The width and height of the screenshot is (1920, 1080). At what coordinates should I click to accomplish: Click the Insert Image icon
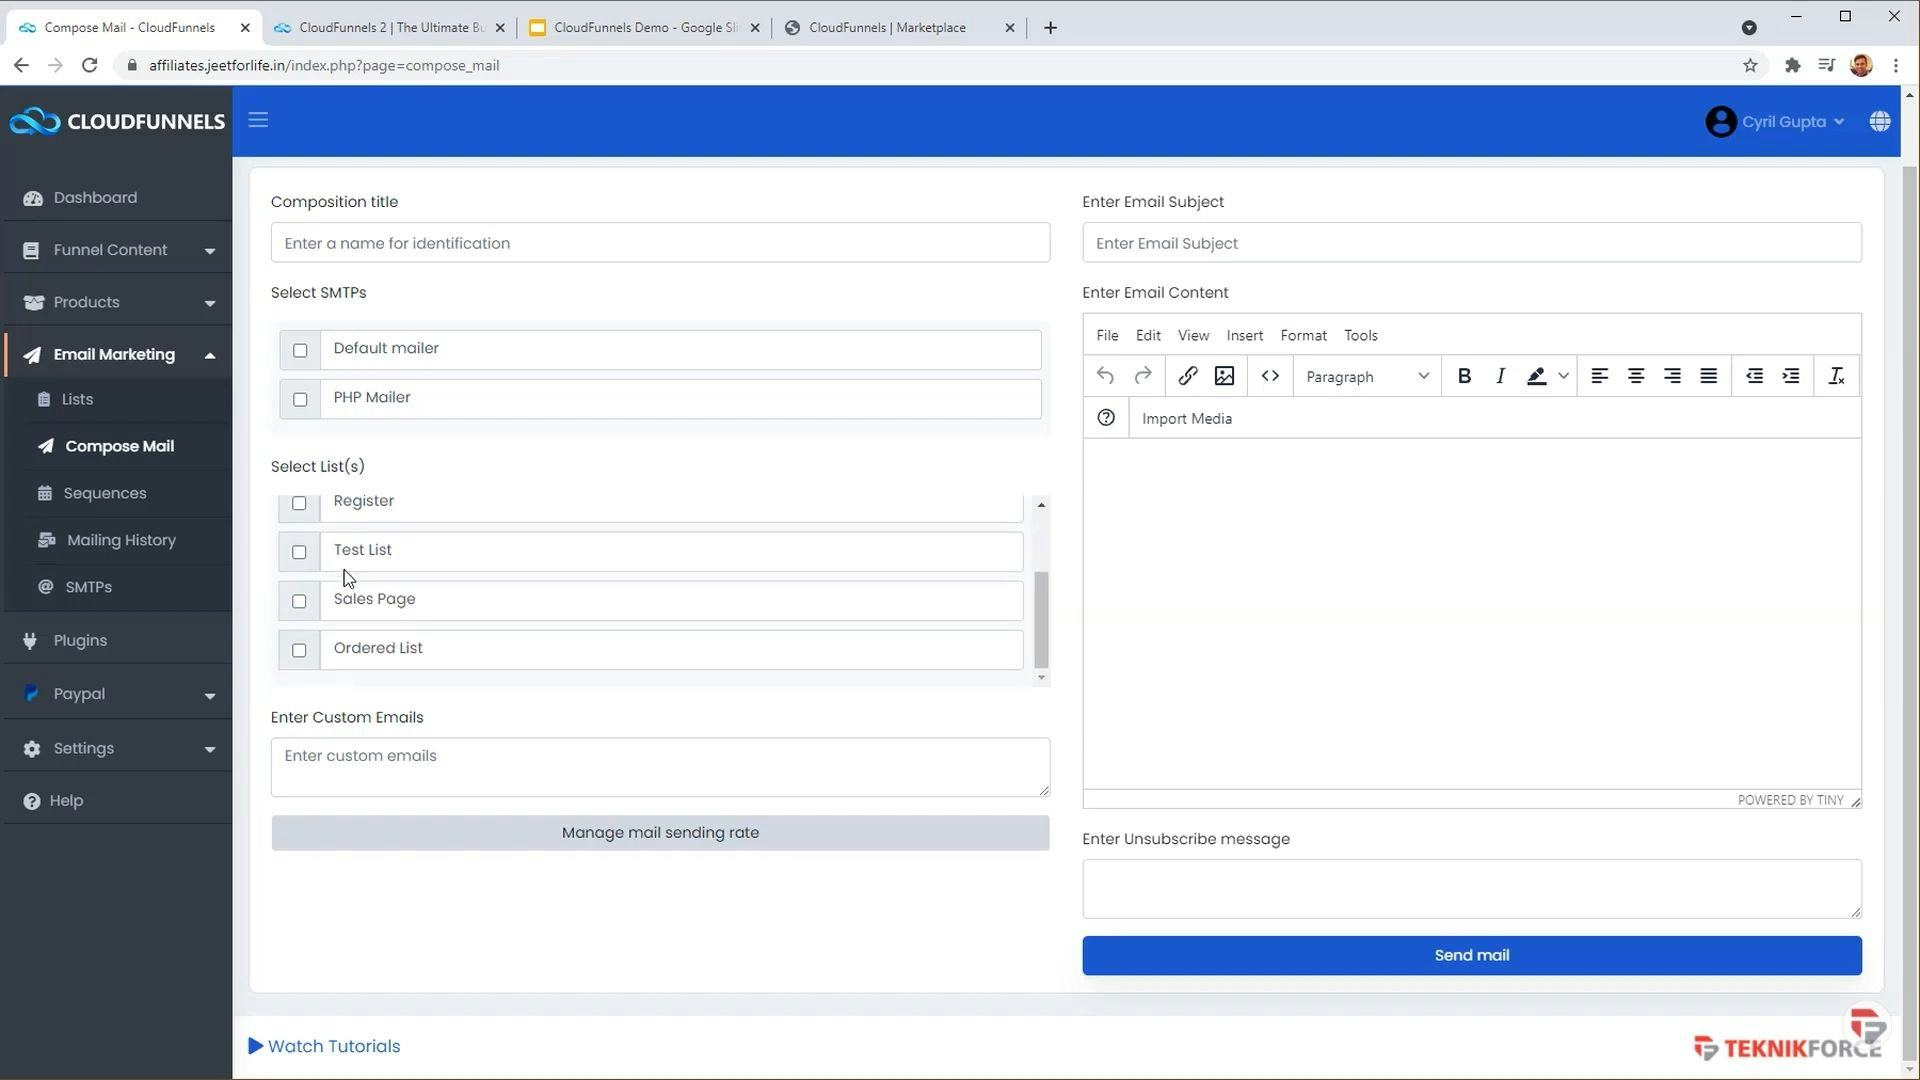point(1223,376)
